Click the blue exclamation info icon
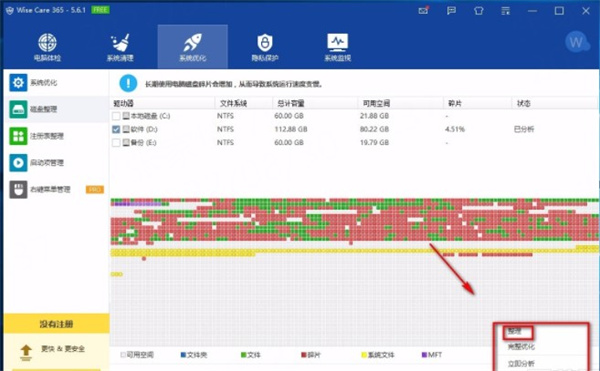This screenshot has width=600, height=371. click(128, 83)
